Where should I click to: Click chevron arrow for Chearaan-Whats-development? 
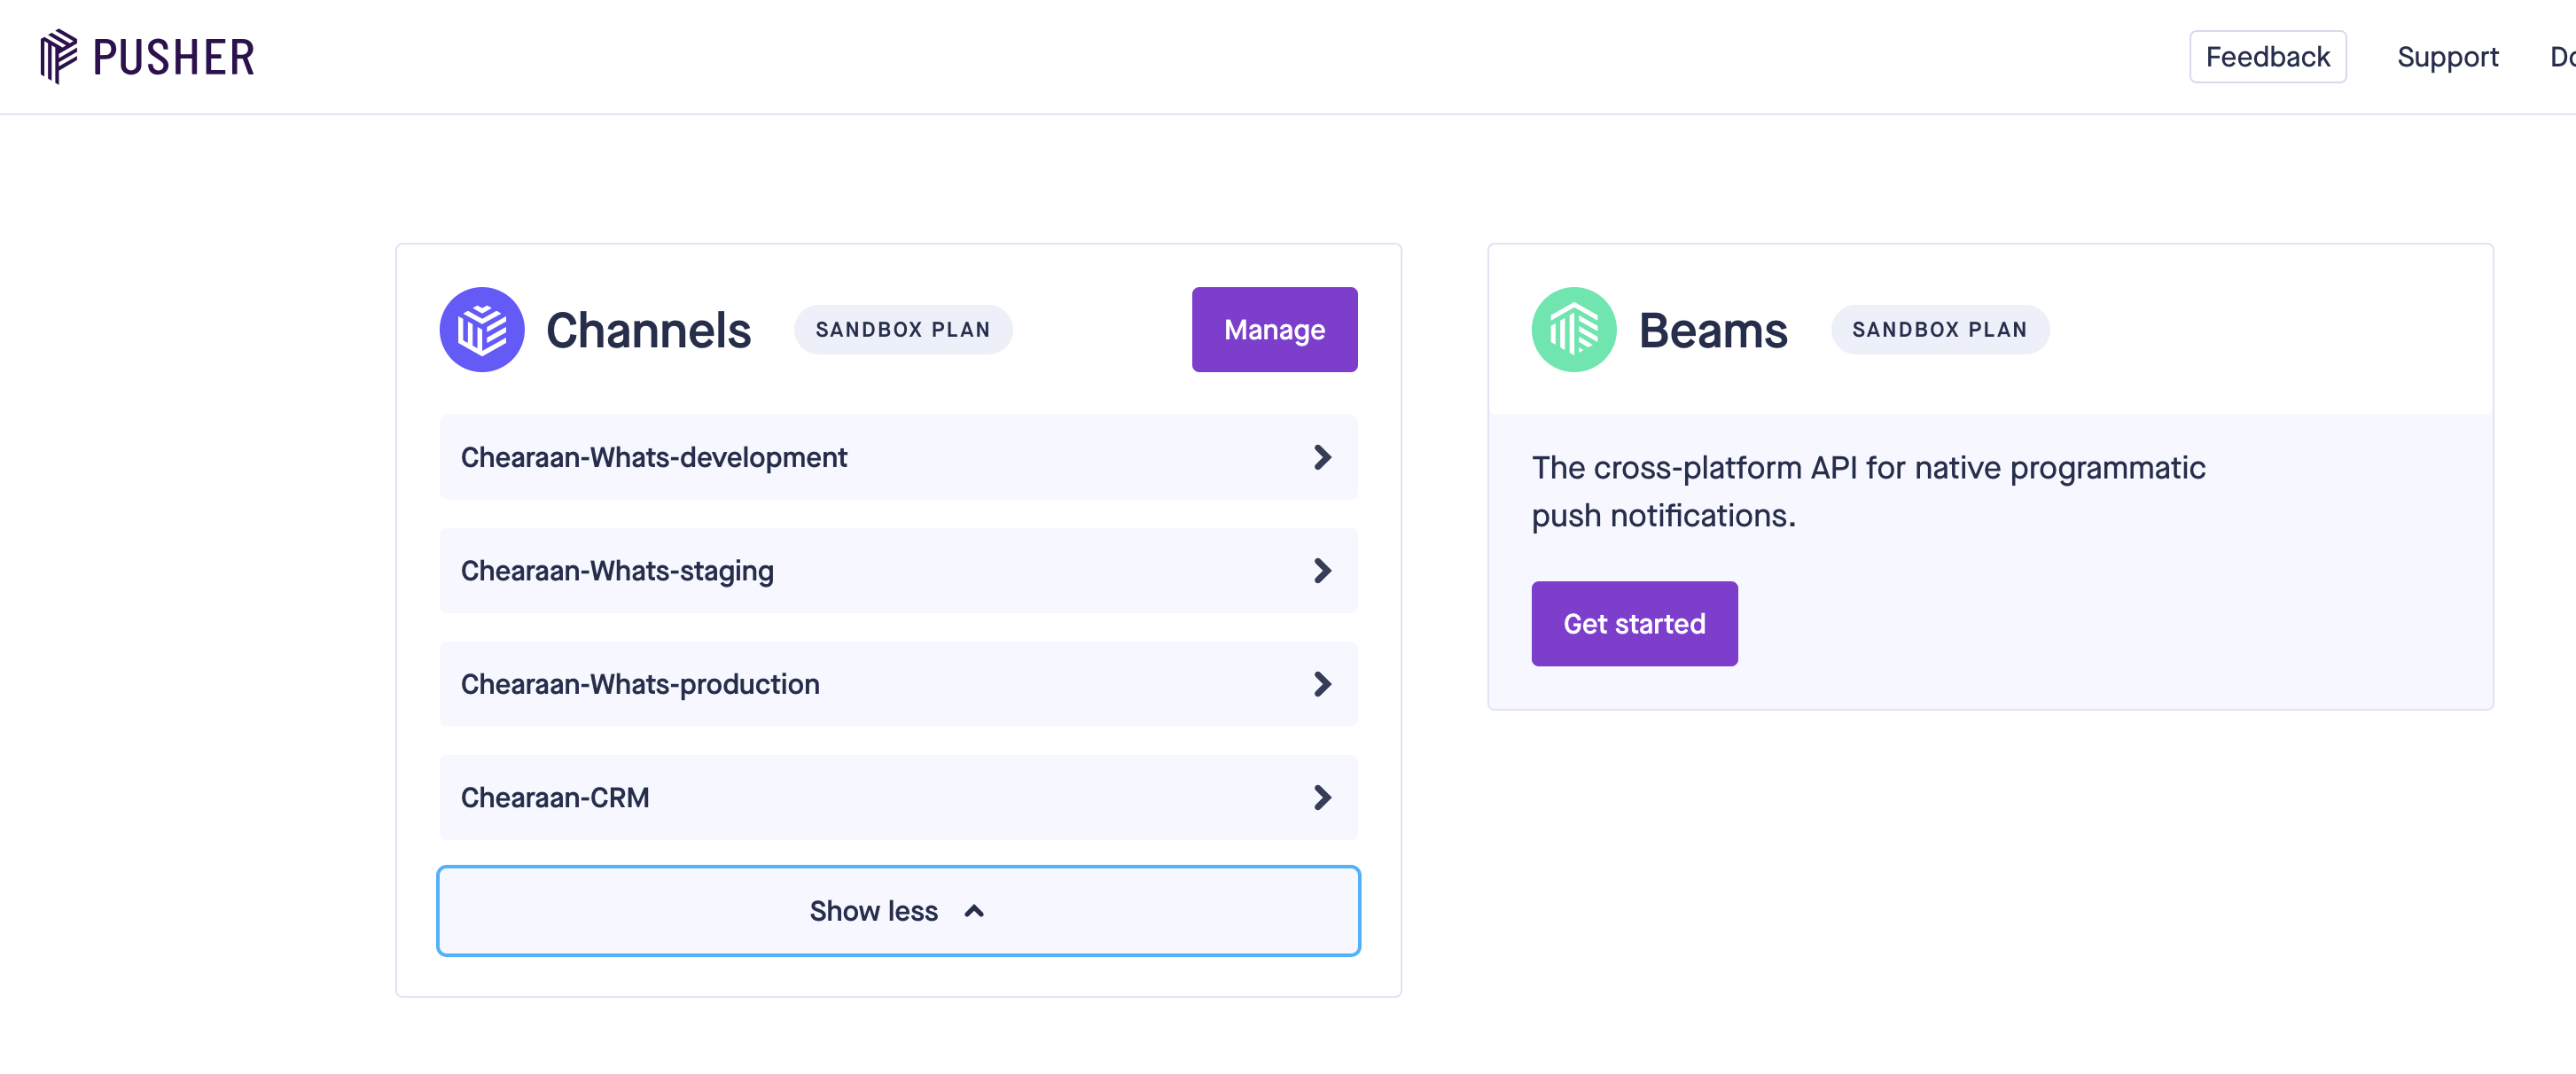[1322, 458]
